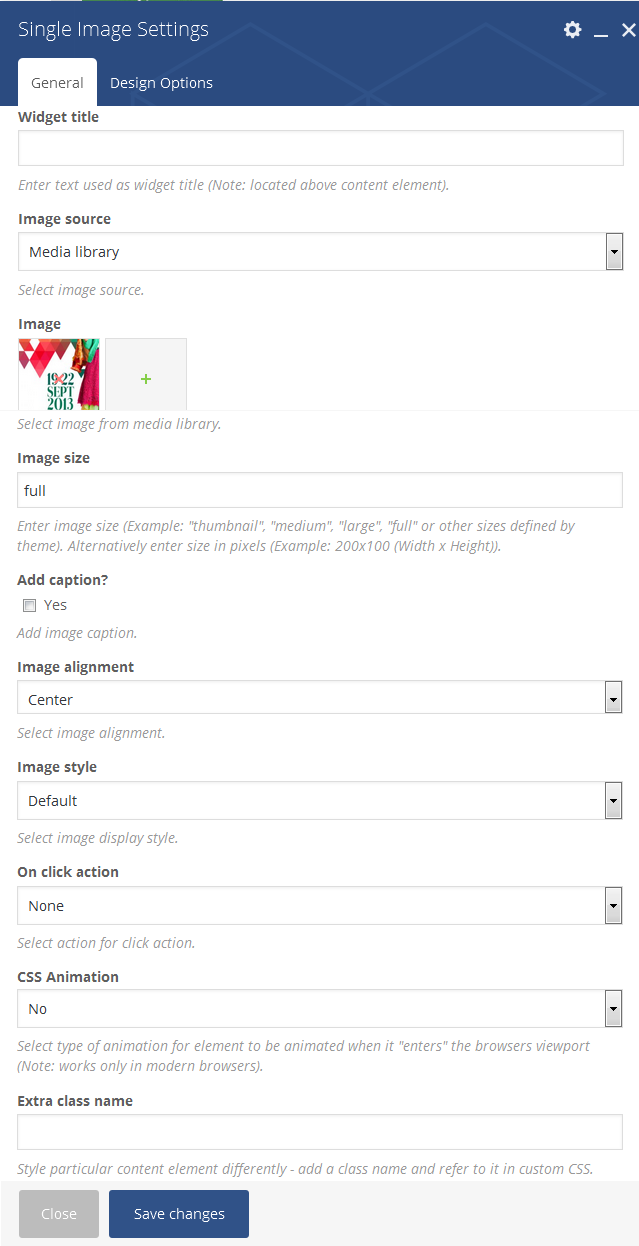This screenshot has height=1246, width=639.
Task: Open the Image style dropdown
Action: (320, 800)
